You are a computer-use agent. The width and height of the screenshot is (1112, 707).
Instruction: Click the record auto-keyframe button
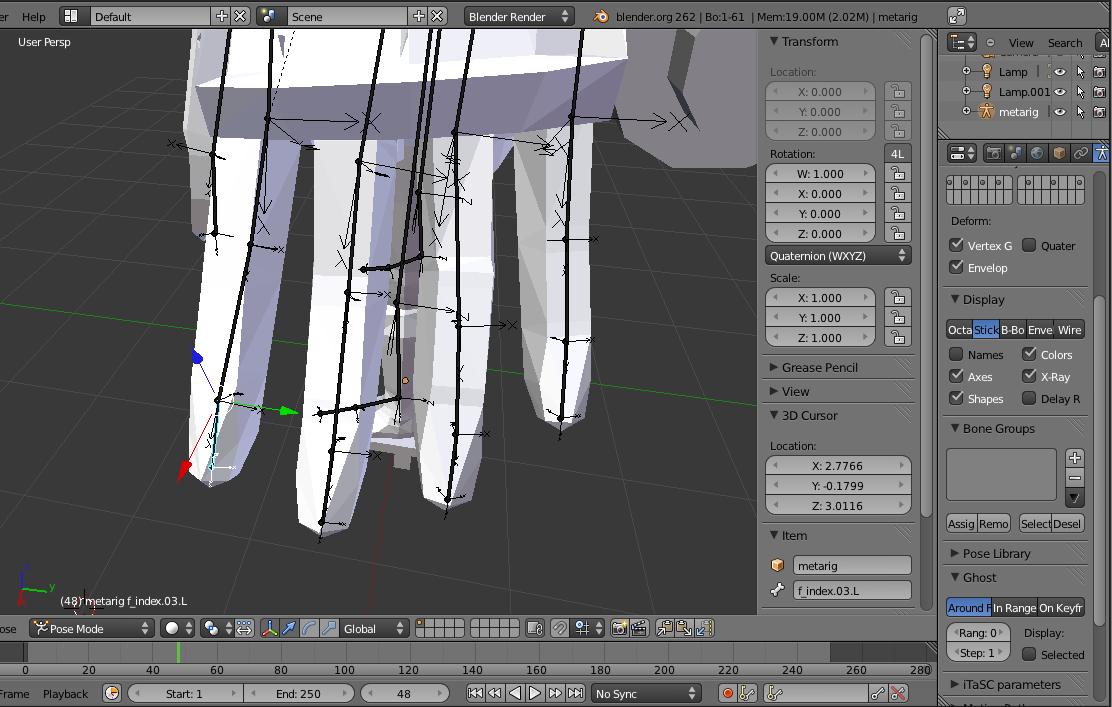pyautogui.click(x=727, y=694)
